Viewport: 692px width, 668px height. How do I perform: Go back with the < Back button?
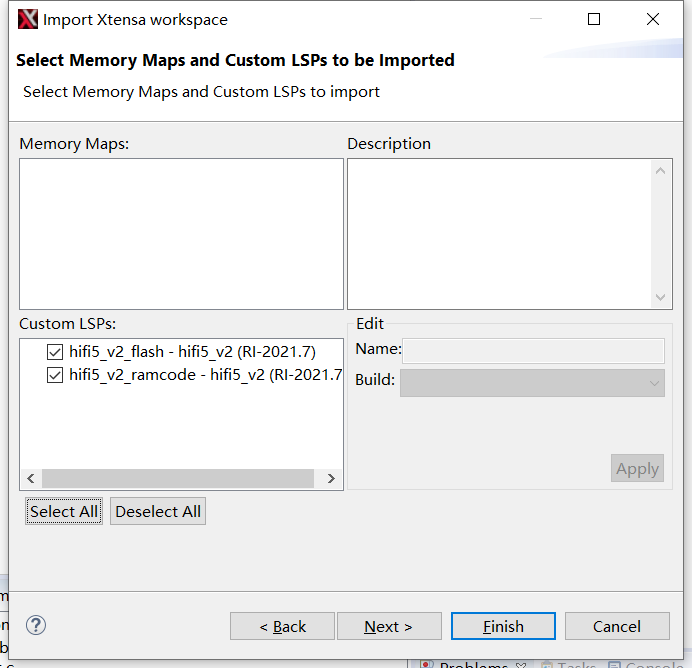(x=282, y=626)
